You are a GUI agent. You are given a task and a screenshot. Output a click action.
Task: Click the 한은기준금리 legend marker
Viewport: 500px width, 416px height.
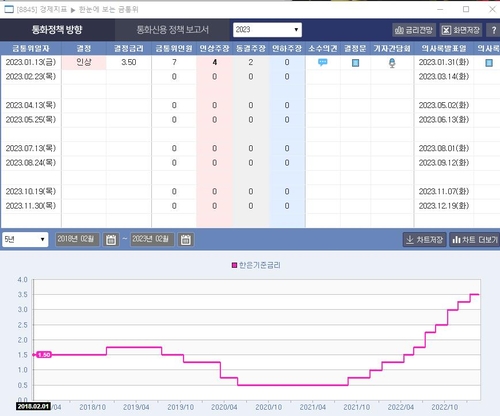click(x=234, y=265)
